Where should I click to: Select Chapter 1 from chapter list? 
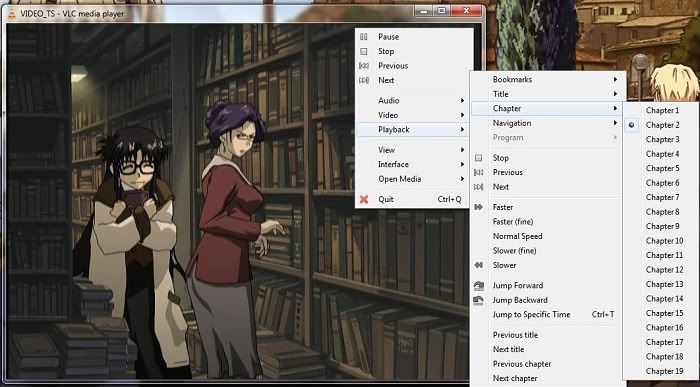coord(661,110)
